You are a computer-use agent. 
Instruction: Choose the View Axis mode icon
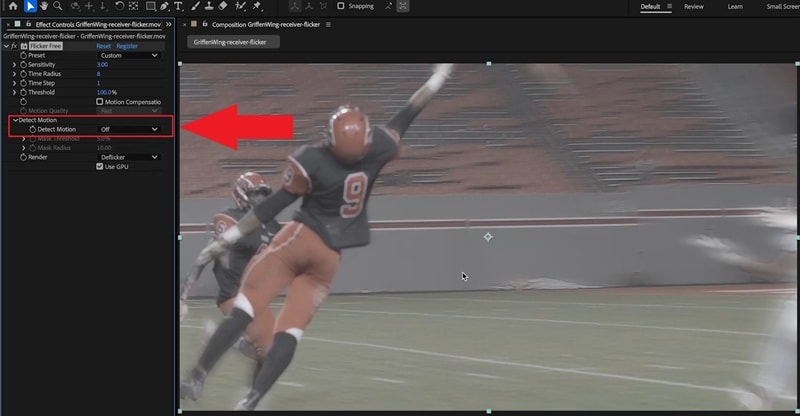(322, 6)
